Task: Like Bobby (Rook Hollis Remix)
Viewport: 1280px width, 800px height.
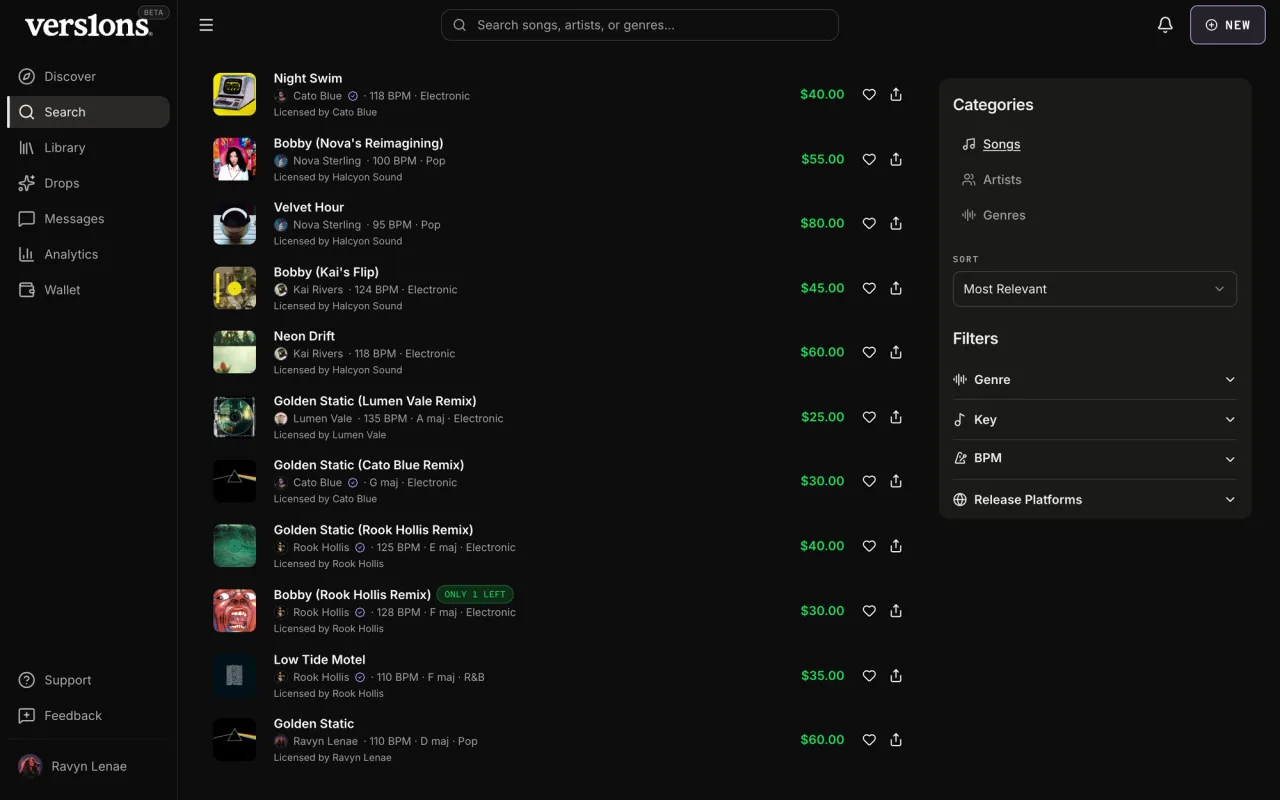Action: [869, 611]
